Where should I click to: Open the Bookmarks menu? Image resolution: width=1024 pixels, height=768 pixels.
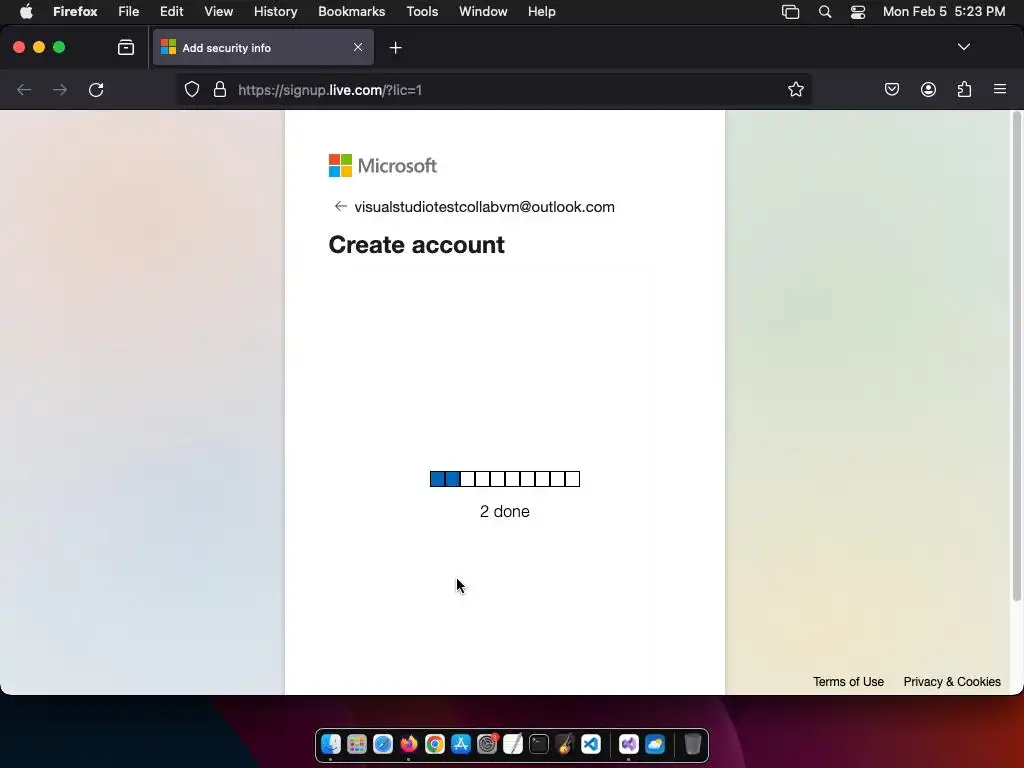point(351,12)
